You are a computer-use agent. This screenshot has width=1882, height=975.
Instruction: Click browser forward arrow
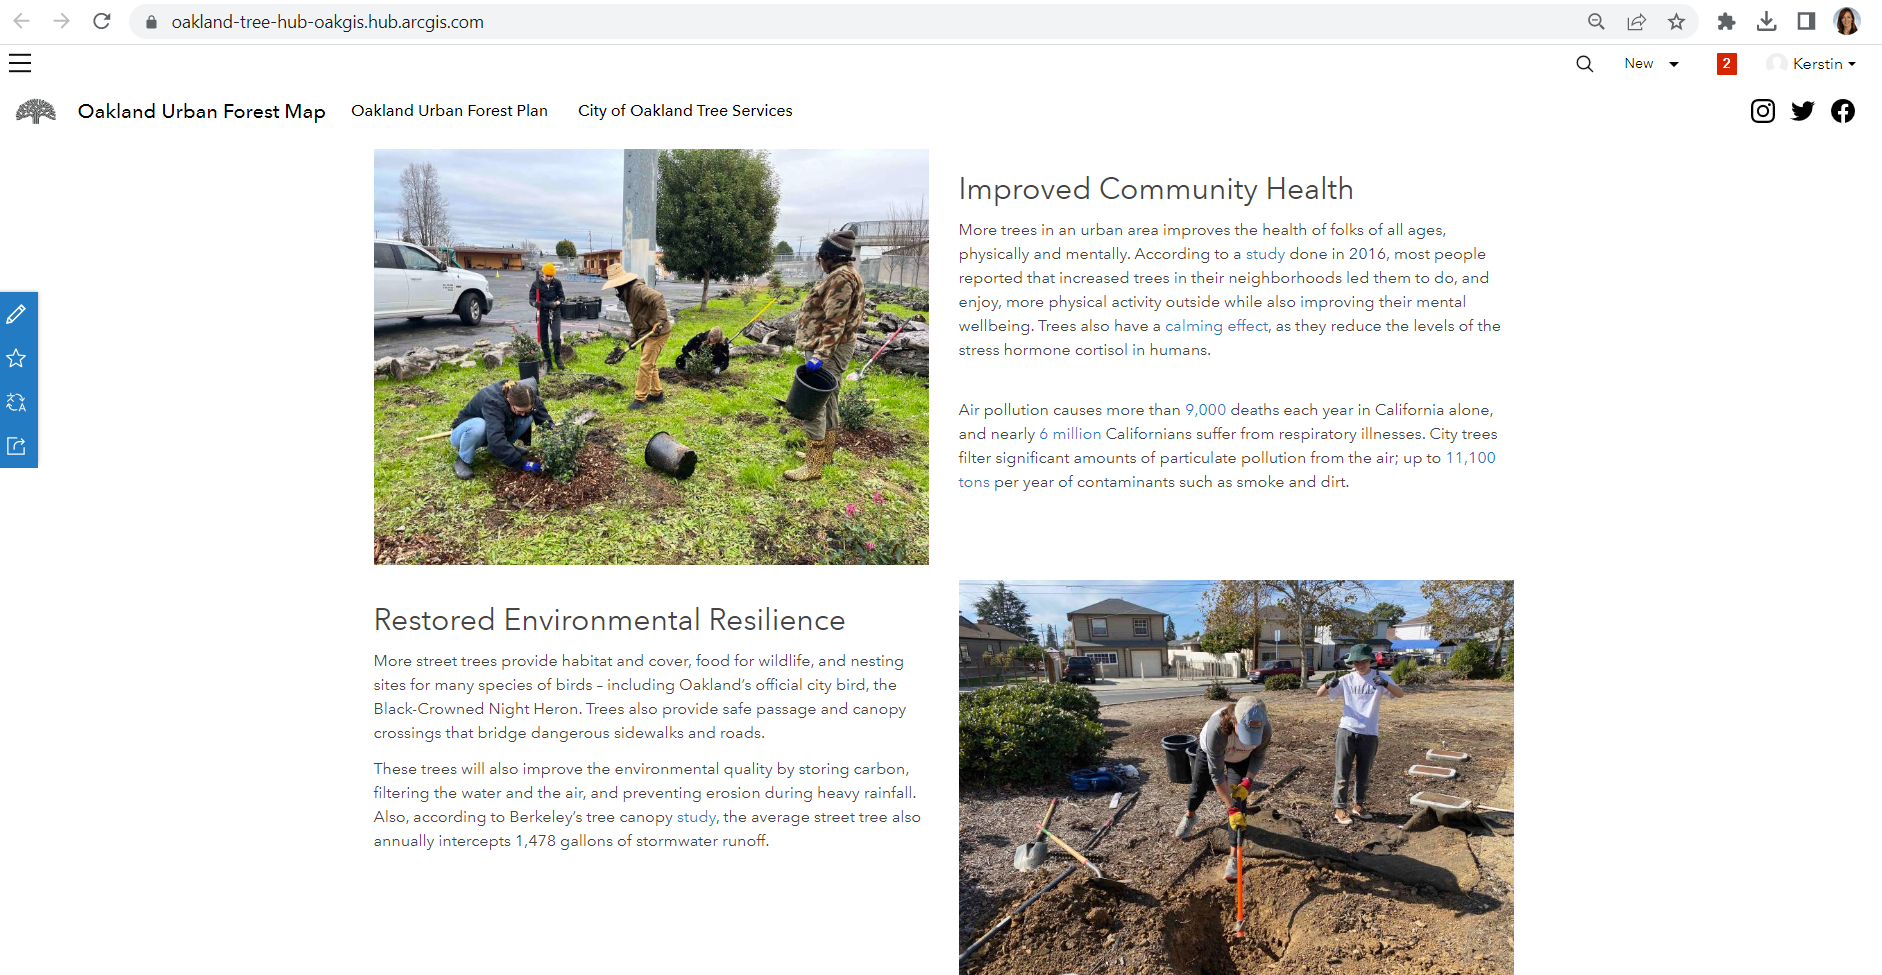coord(61,21)
